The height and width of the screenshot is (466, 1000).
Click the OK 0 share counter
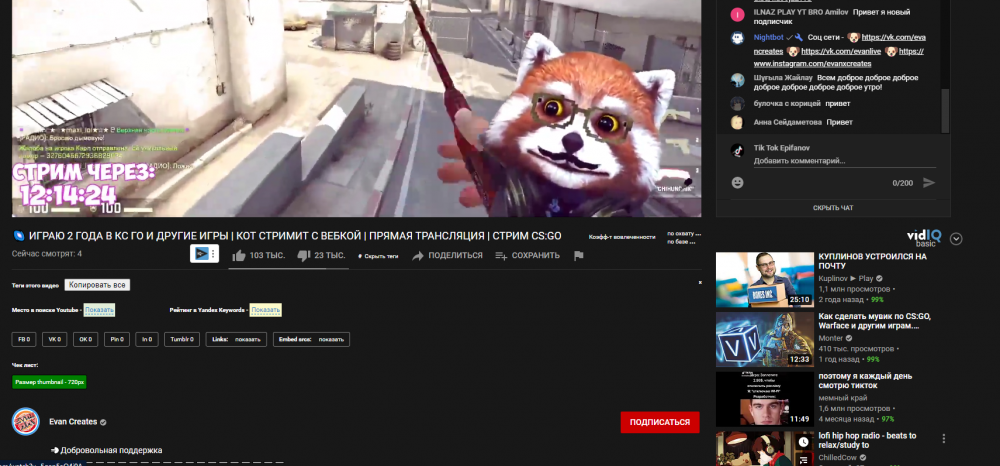(x=85, y=339)
